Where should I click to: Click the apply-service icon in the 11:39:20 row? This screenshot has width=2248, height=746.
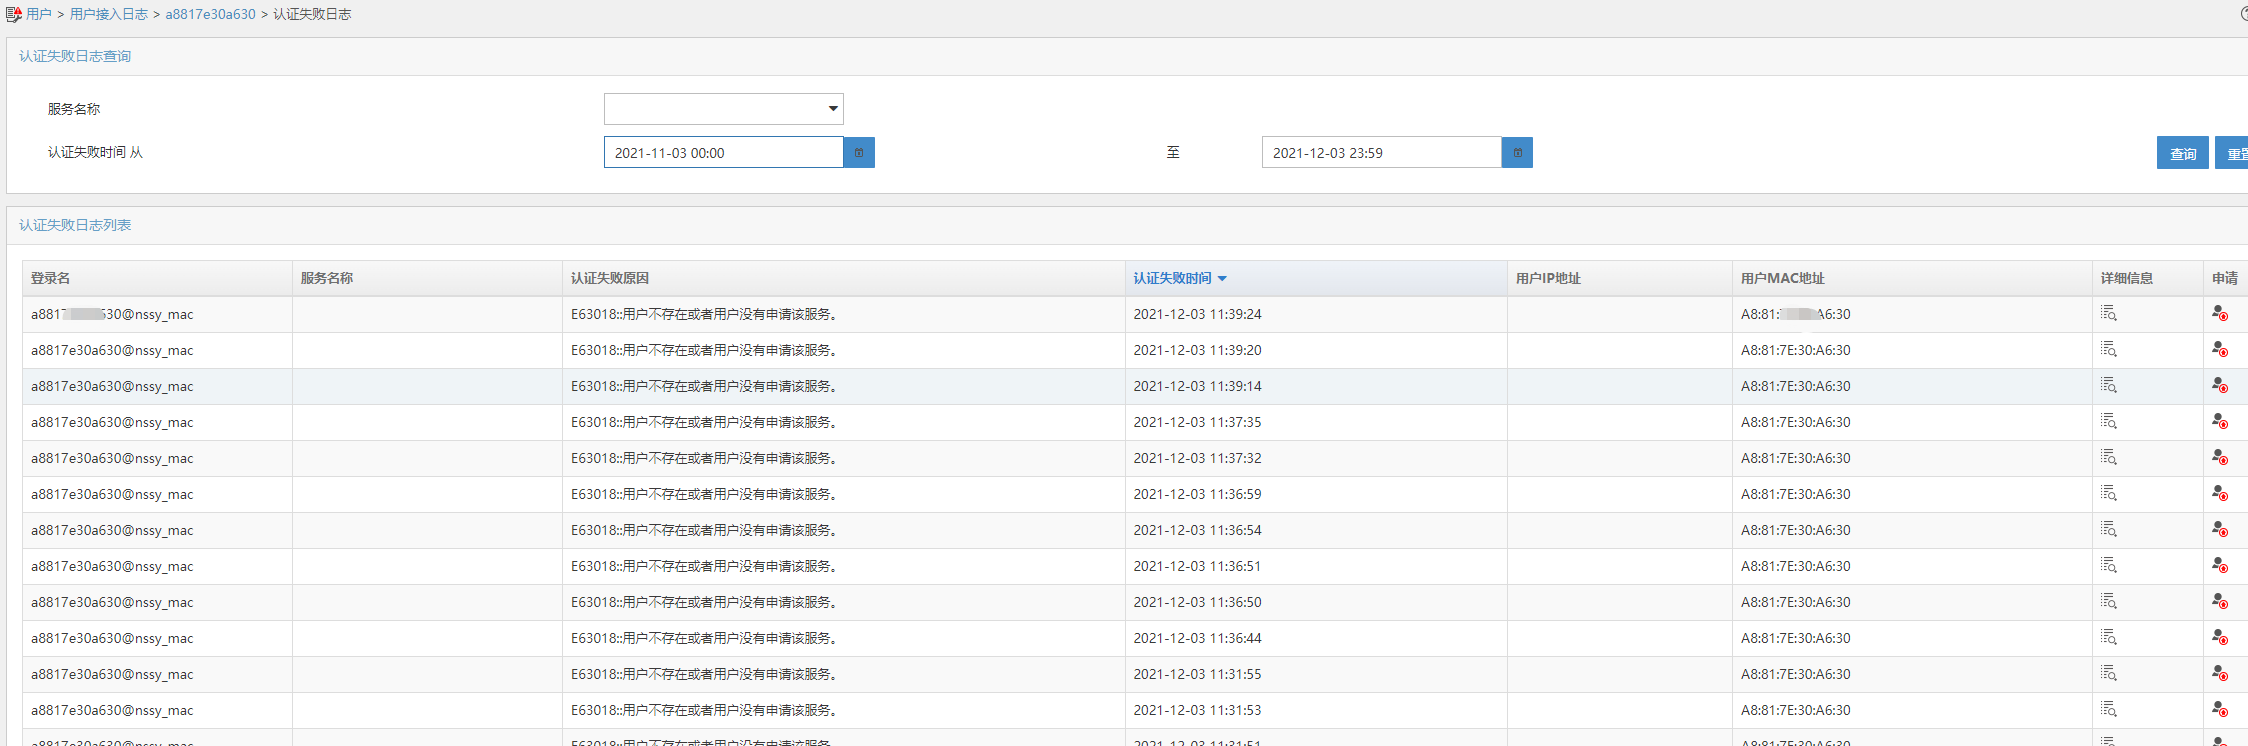coord(2219,349)
